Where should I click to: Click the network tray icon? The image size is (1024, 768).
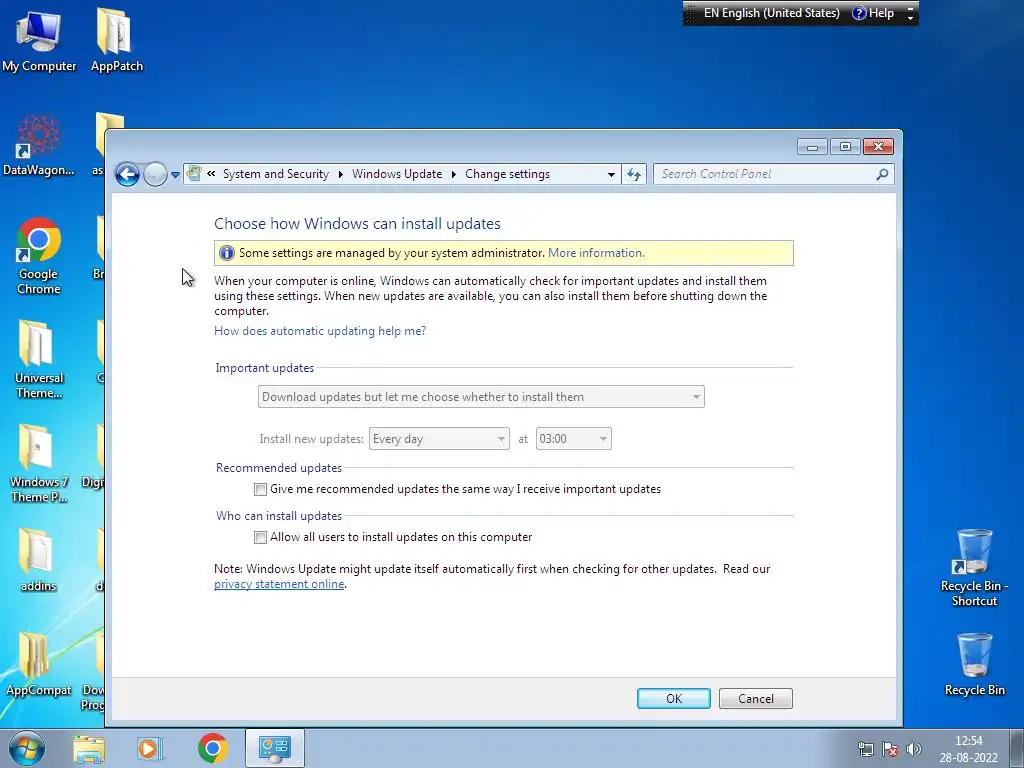(x=865, y=749)
